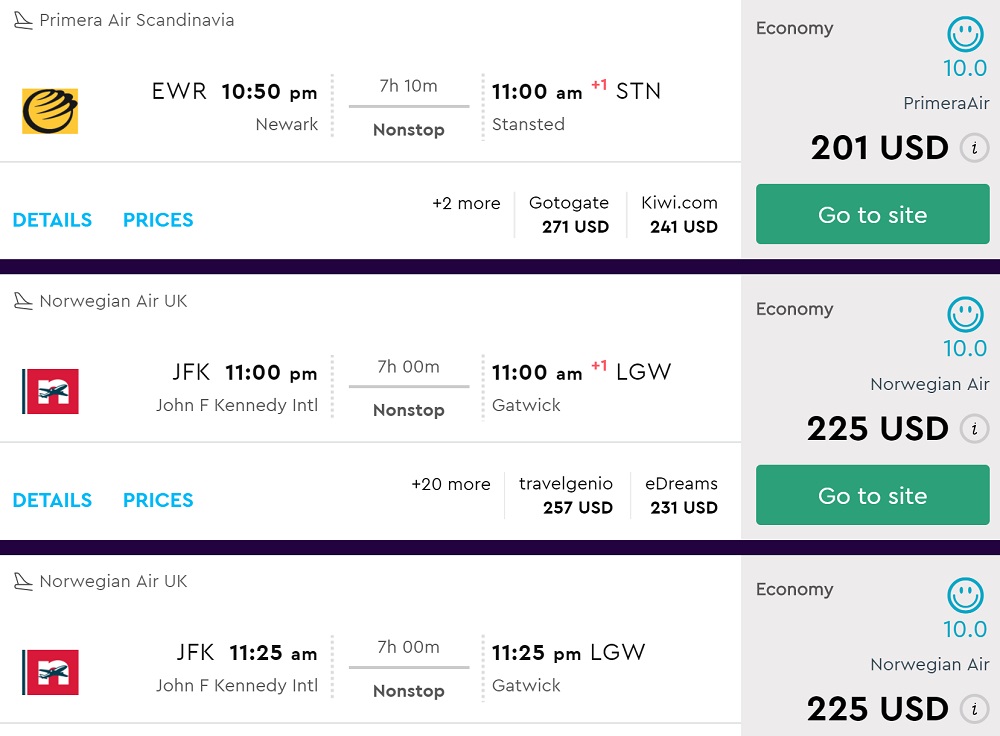Click the plane icon next to Primera Air Scandinavia
The height and width of the screenshot is (736, 1000).
[22, 20]
